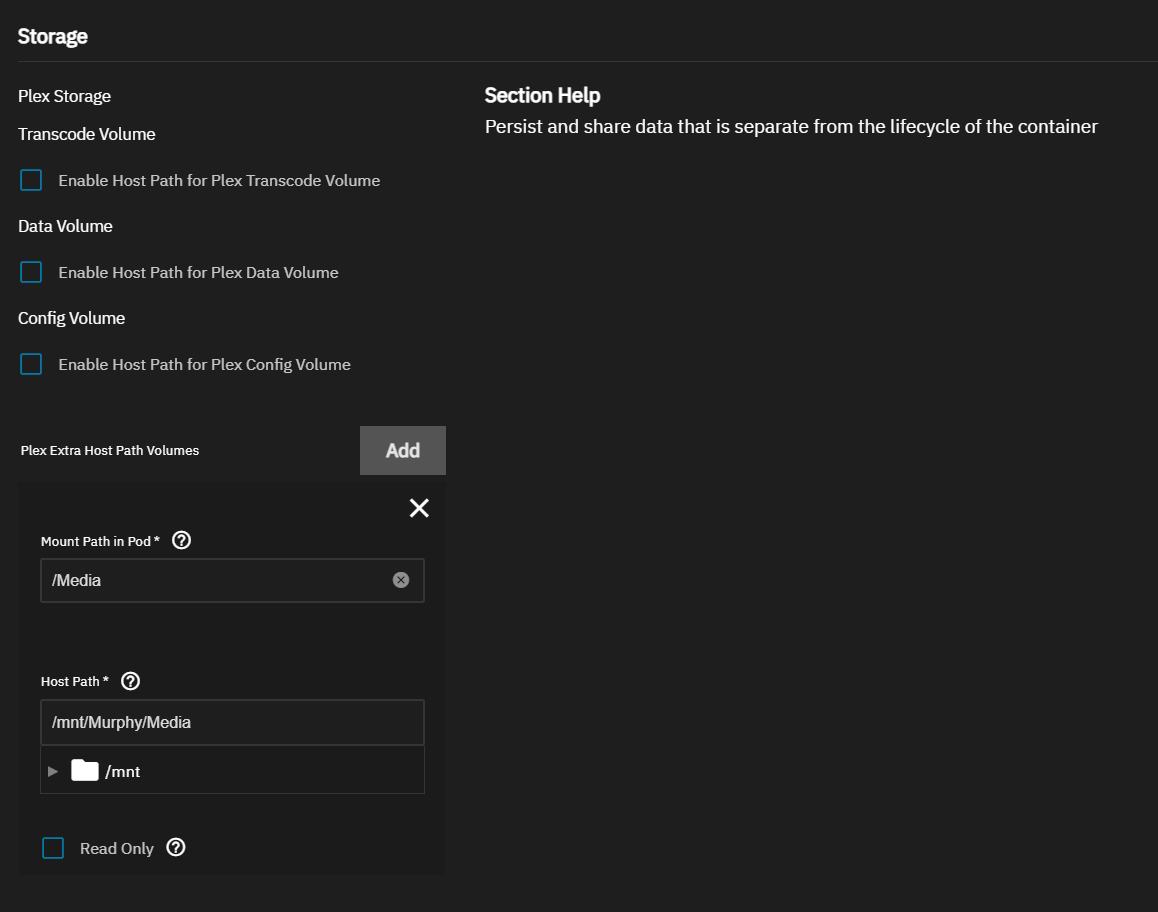The image size is (1158, 912).
Task: Select the /mnt tree item label
Action: (123, 772)
